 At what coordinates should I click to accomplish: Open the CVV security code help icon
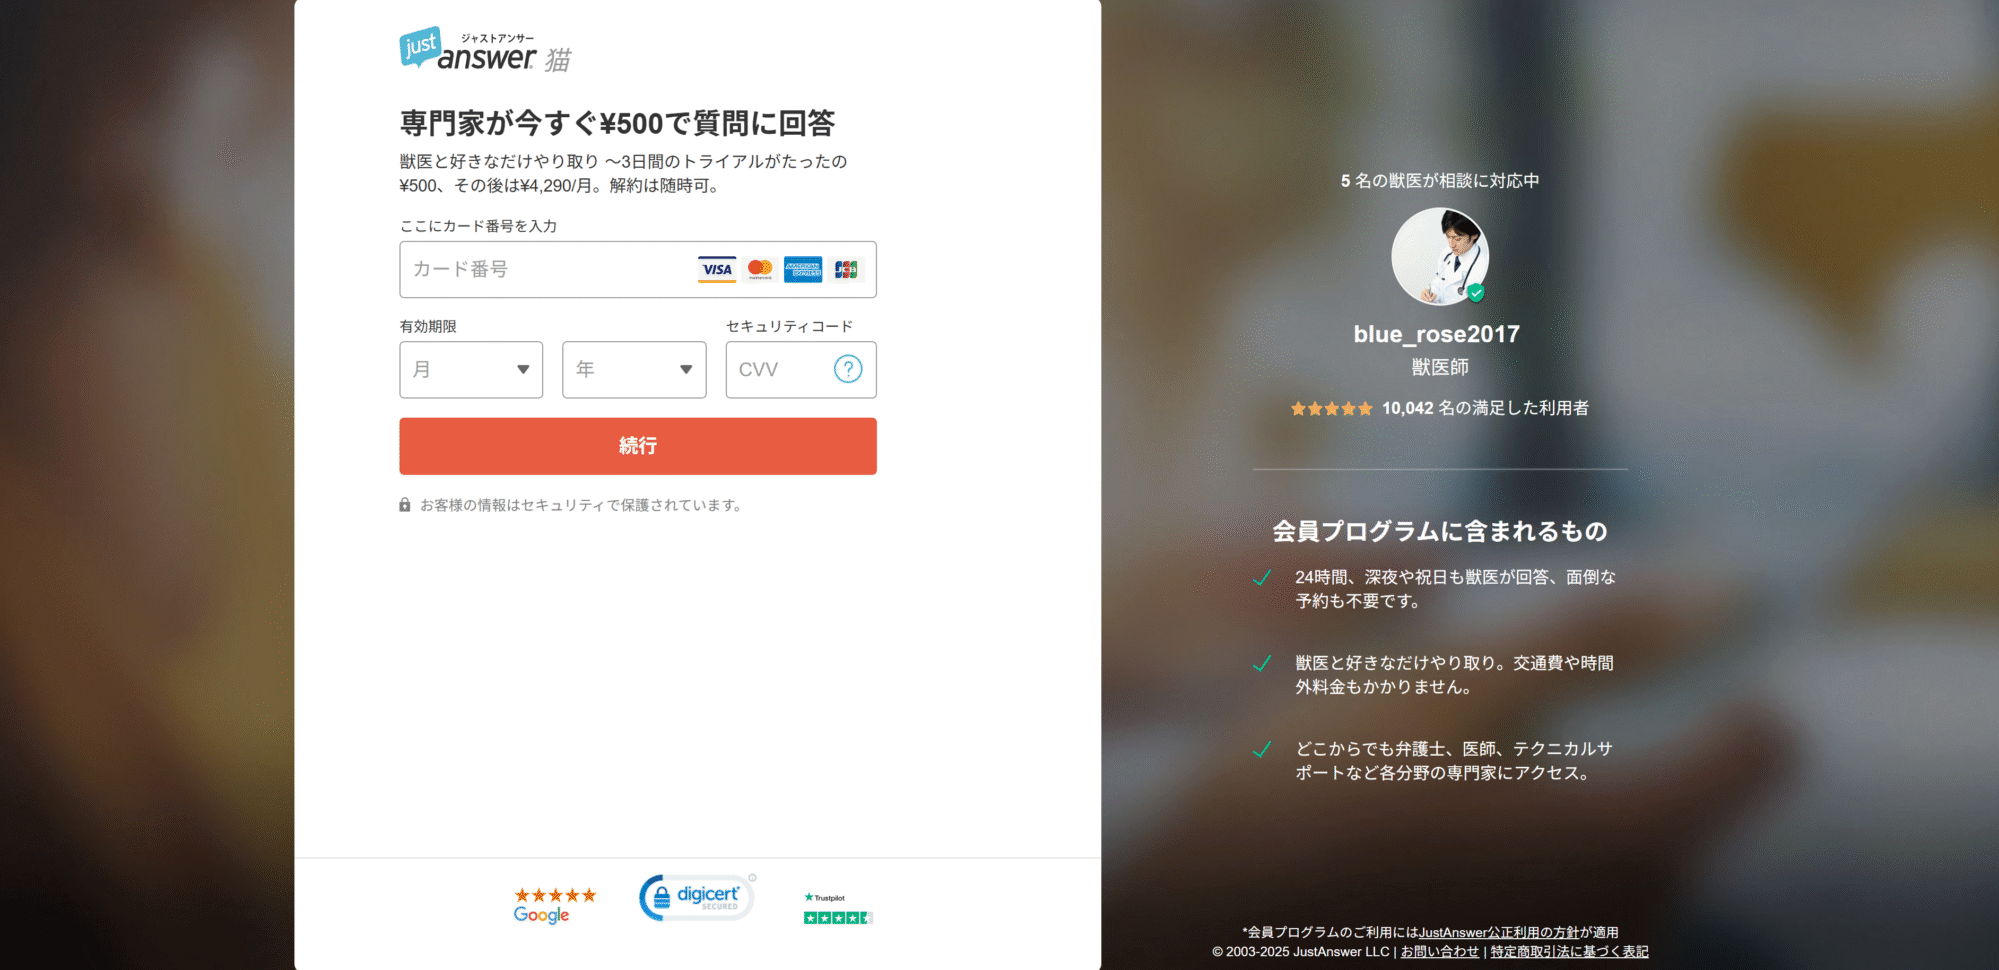coord(847,369)
